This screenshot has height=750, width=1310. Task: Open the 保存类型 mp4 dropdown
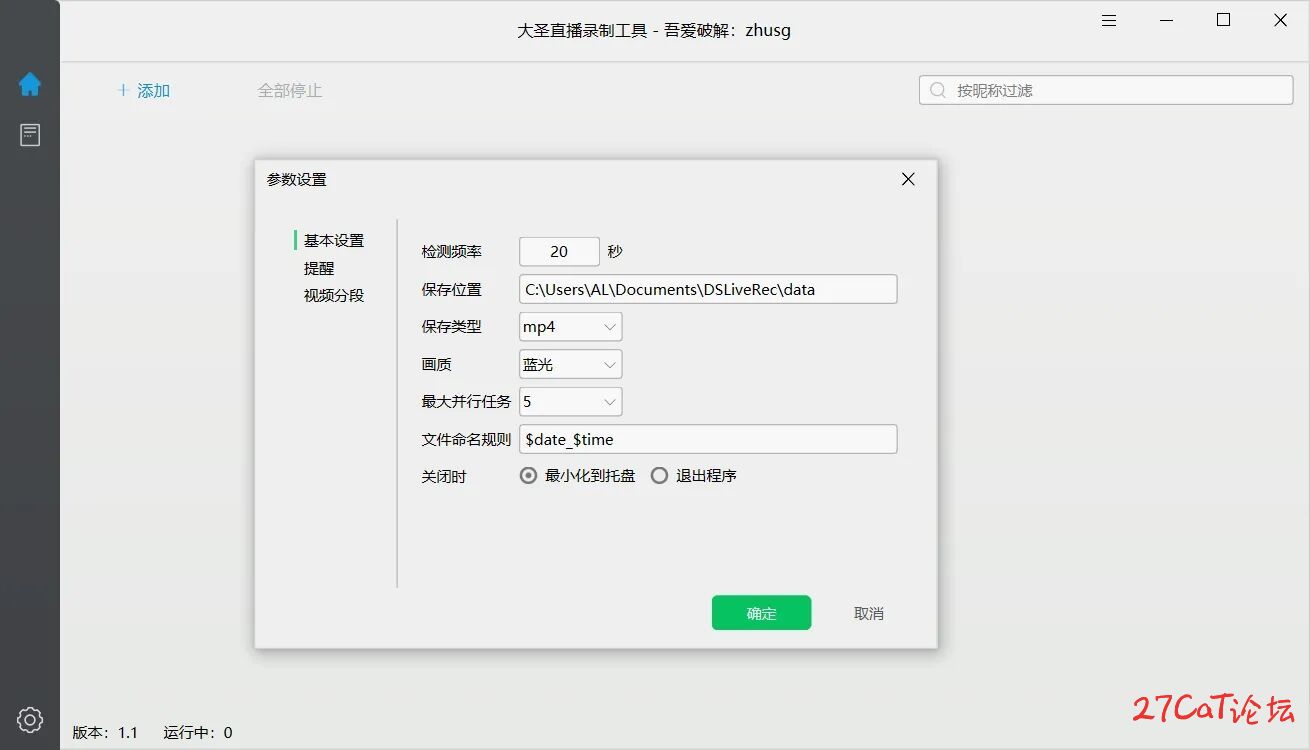570,327
